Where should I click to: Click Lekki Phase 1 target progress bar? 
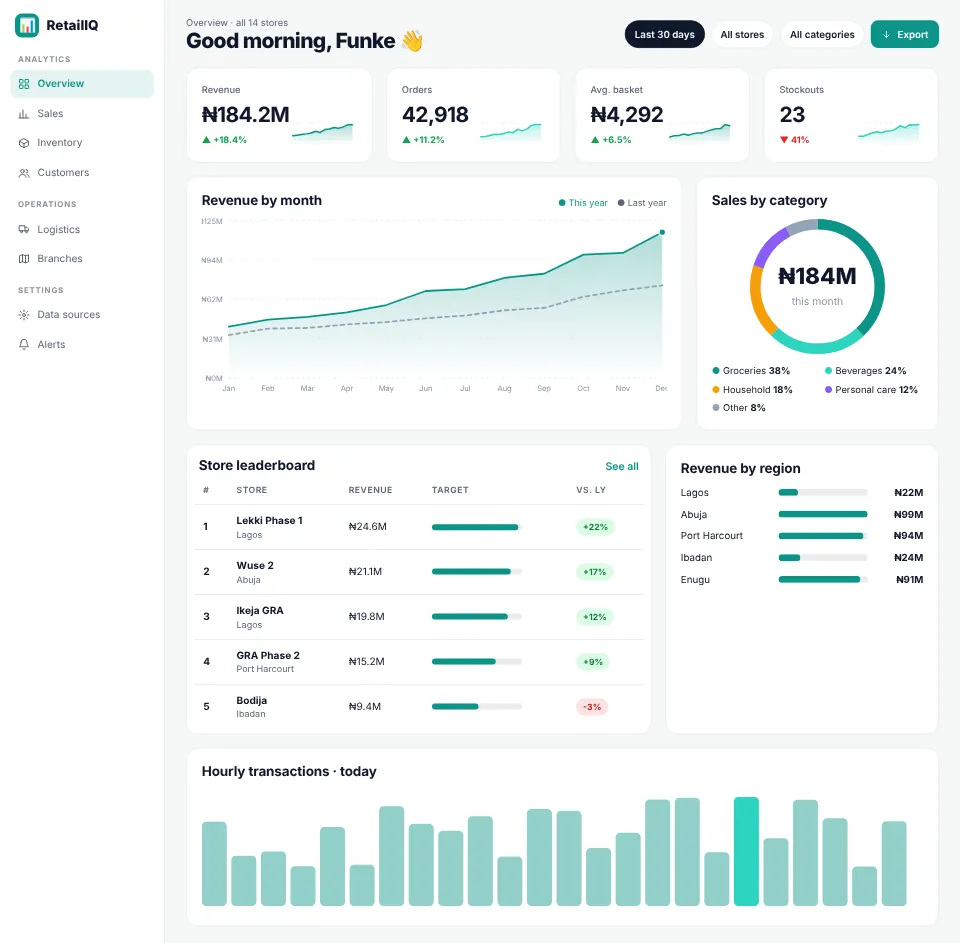[476, 527]
